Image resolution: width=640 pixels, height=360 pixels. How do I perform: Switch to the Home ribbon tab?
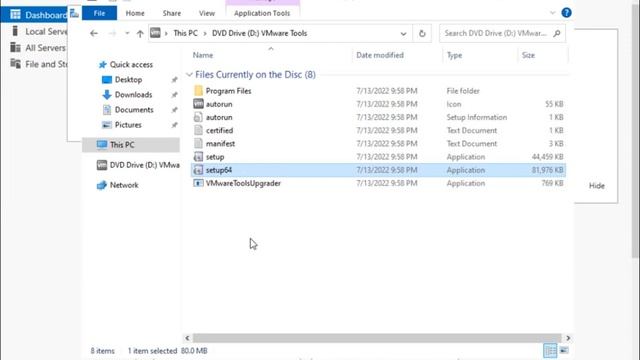(135, 13)
